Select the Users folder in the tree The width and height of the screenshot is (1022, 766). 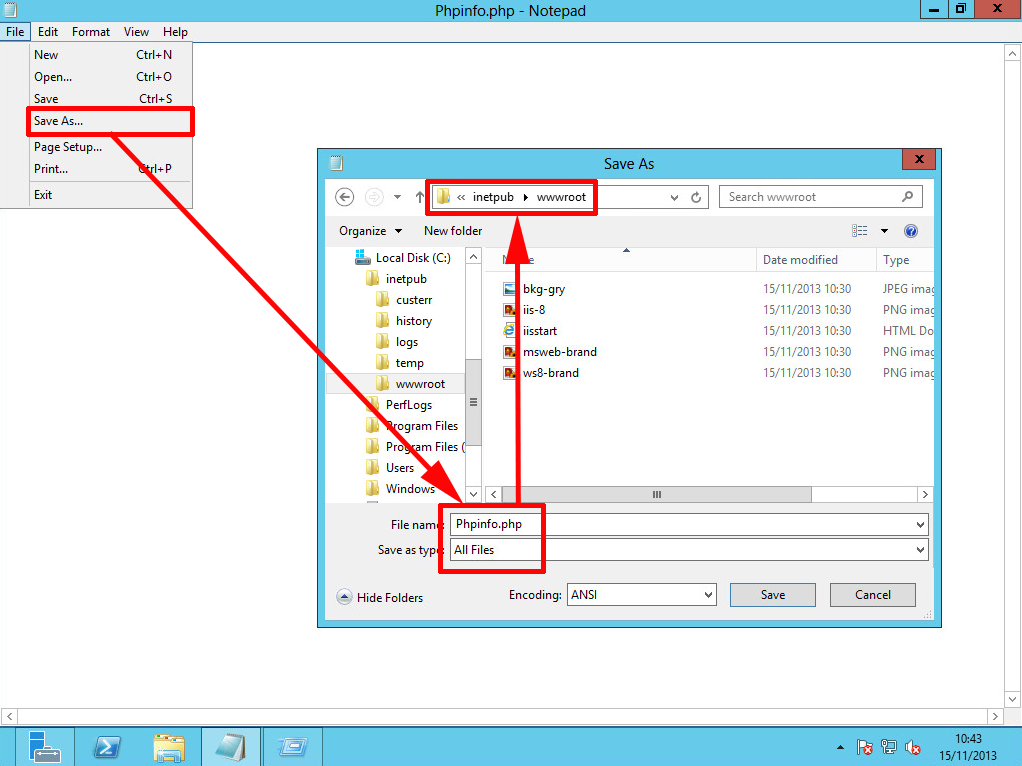(x=390, y=467)
